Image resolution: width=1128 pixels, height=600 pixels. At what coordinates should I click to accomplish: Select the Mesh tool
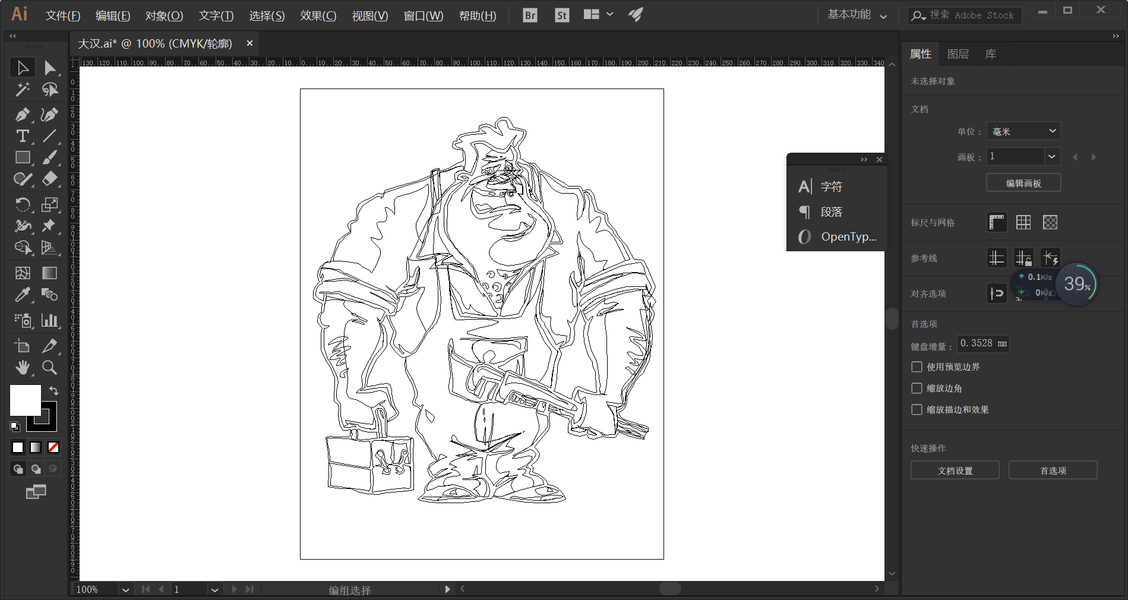[x=22, y=273]
